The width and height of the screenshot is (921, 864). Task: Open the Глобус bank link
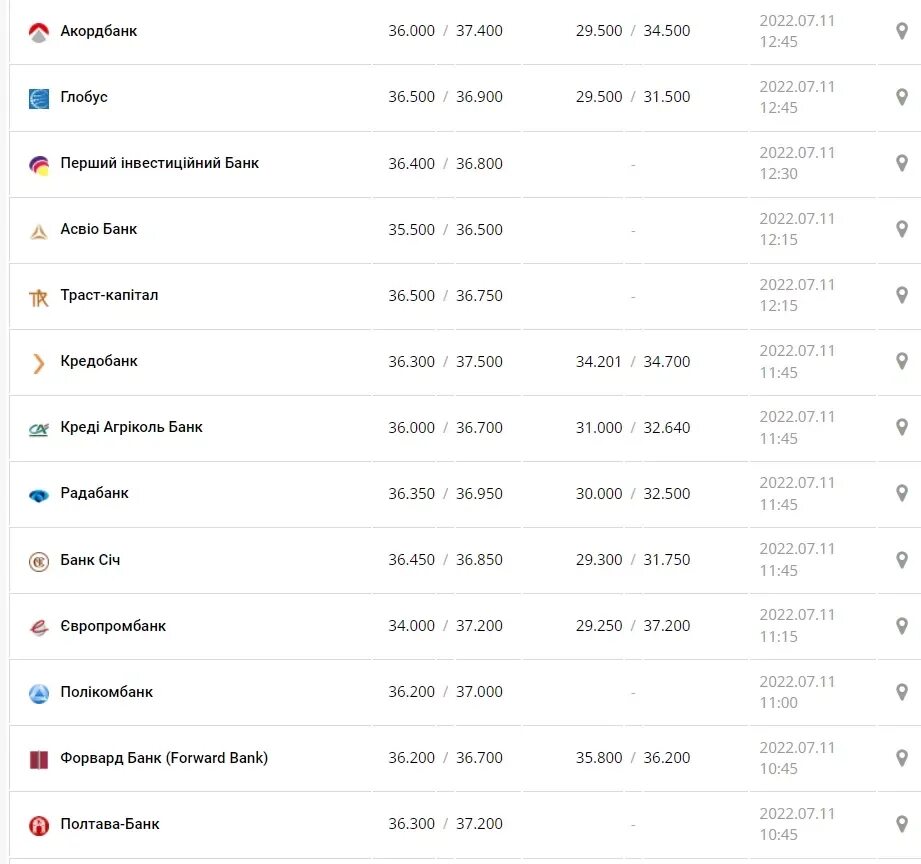point(84,97)
